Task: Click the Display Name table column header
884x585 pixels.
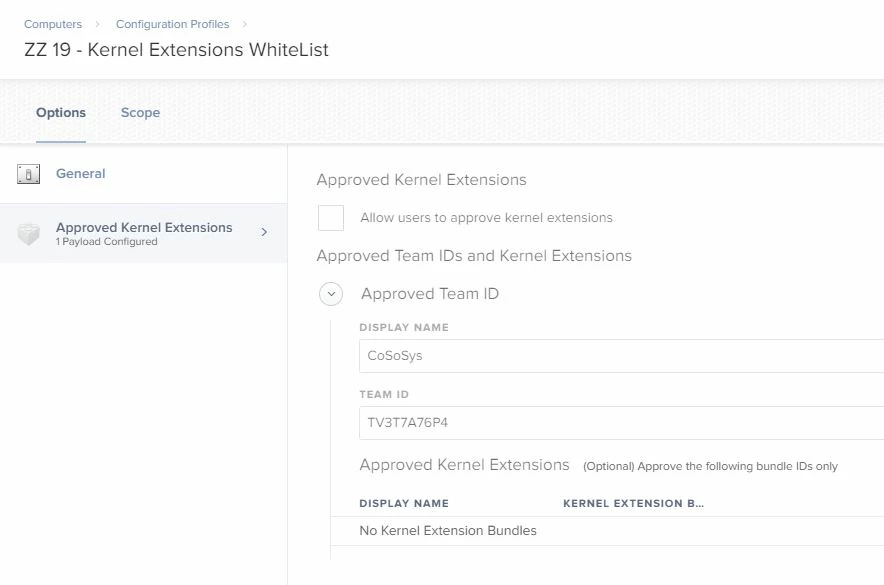Action: tap(404, 503)
